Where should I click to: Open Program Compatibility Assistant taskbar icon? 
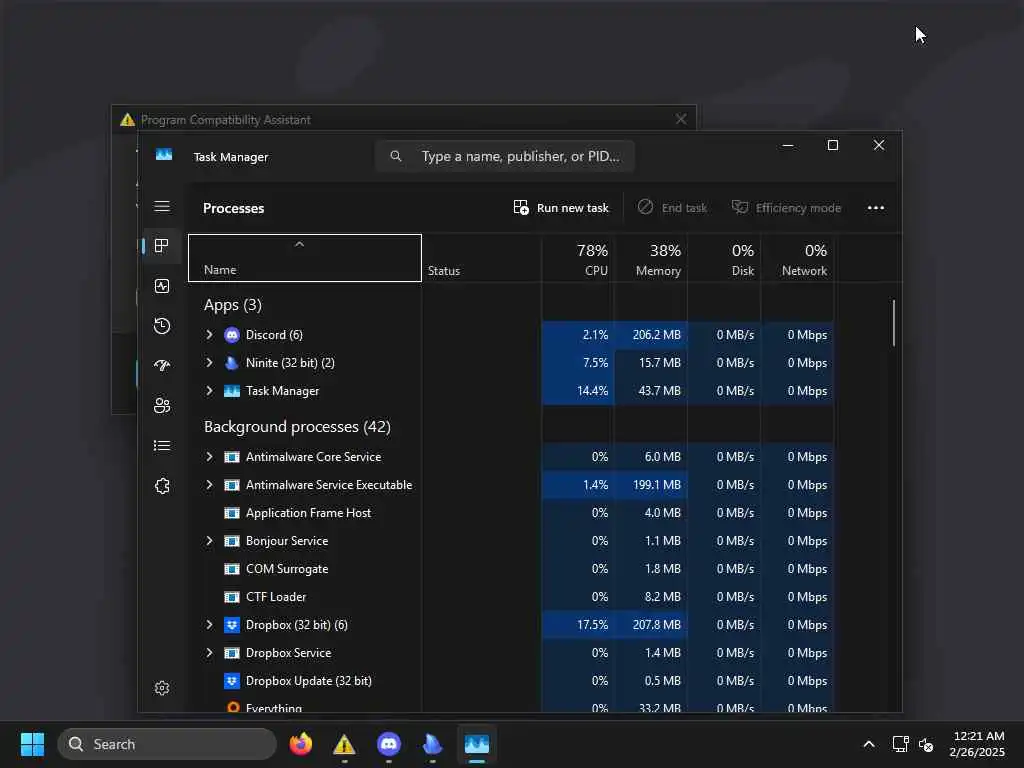pos(344,744)
